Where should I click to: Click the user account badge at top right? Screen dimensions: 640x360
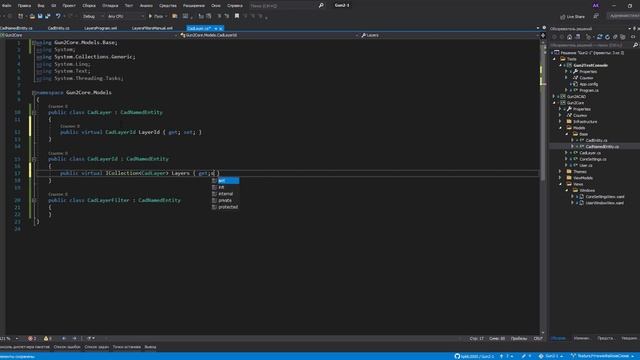click(x=596, y=6)
